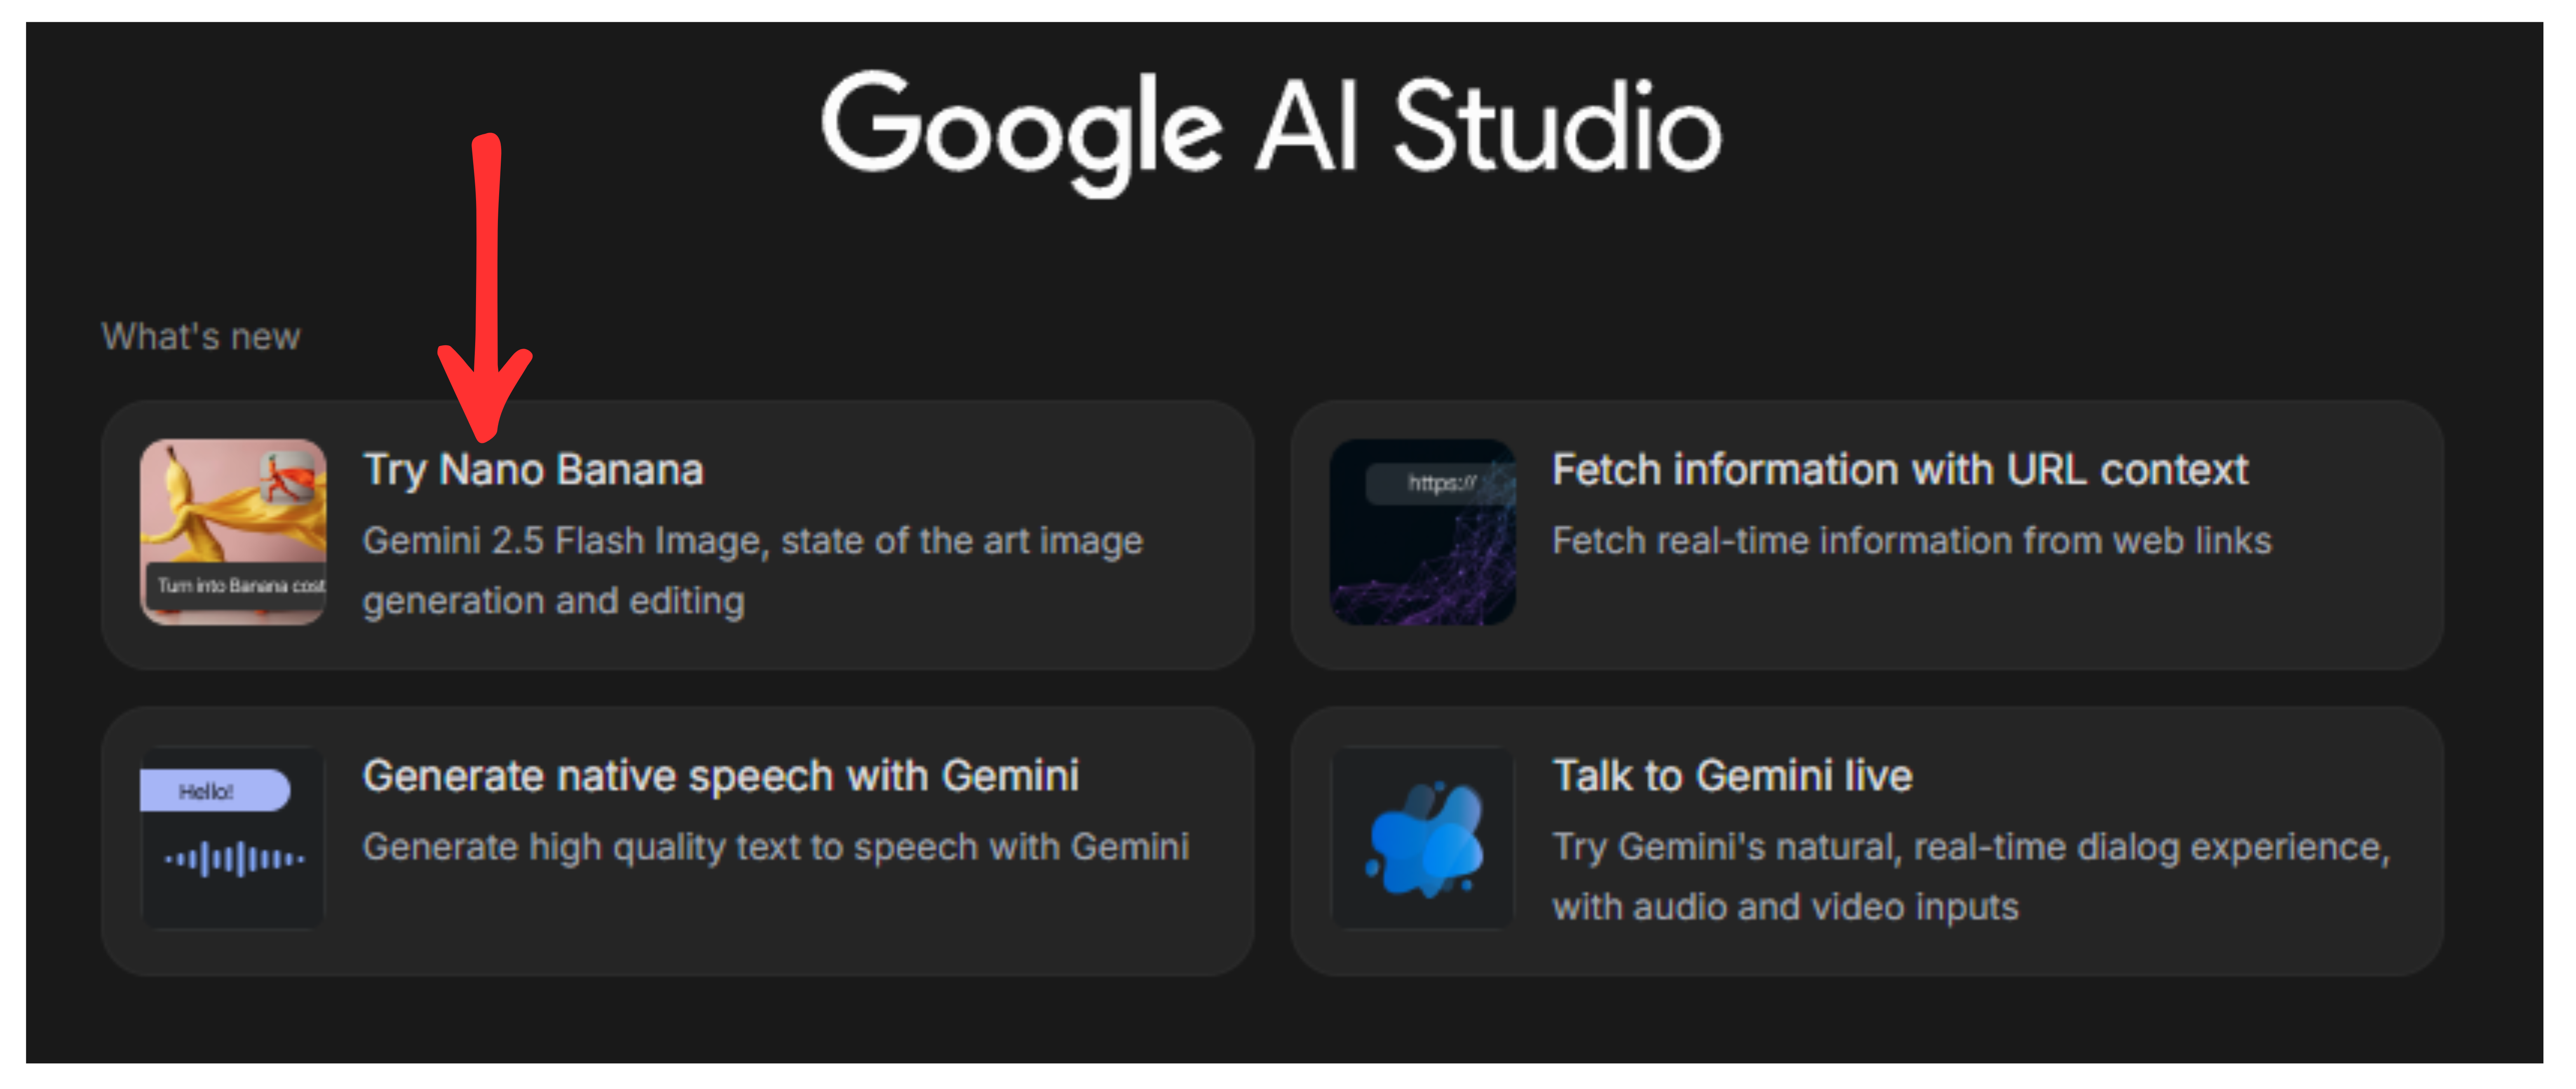Click 'Generate high quality text to speech' description
This screenshot has height=1089, width=2576.
(x=775, y=847)
